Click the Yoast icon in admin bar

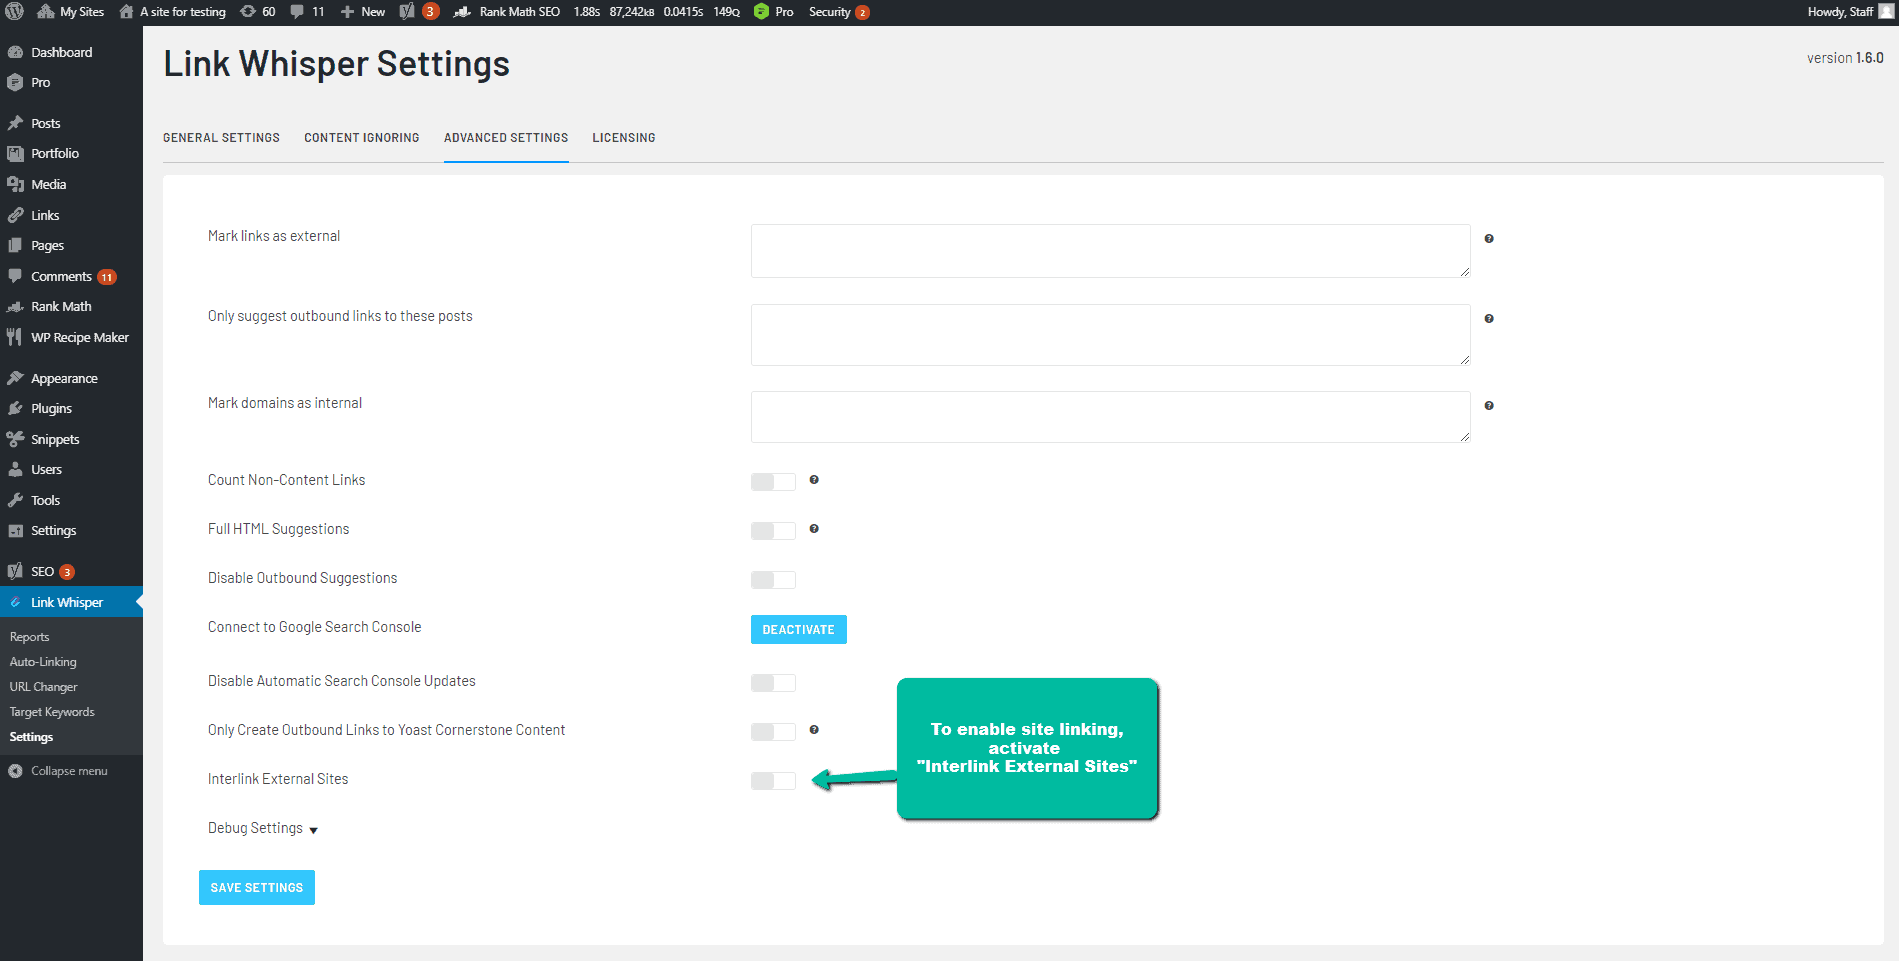tap(407, 12)
